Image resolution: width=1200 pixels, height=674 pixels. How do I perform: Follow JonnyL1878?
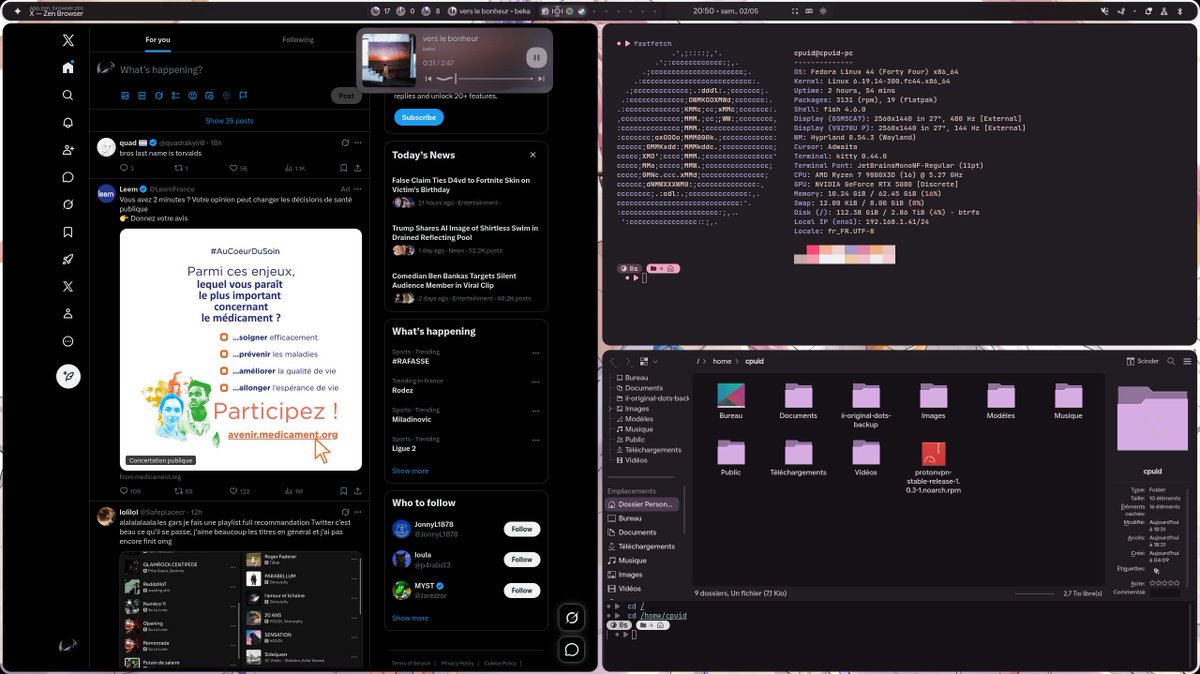click(x=522, y=529)
